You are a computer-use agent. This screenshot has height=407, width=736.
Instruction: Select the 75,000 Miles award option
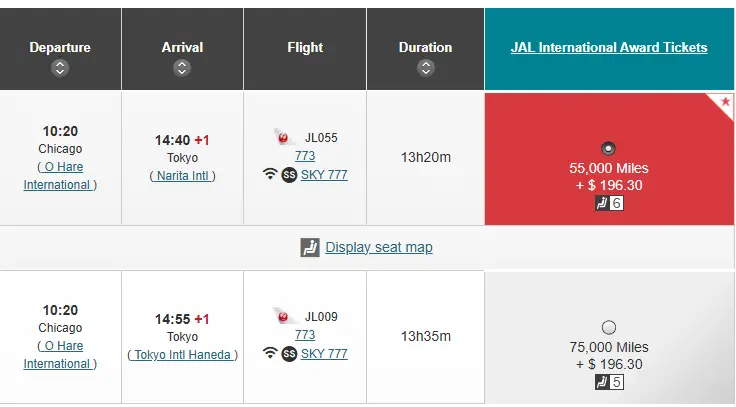coord(608,328)
